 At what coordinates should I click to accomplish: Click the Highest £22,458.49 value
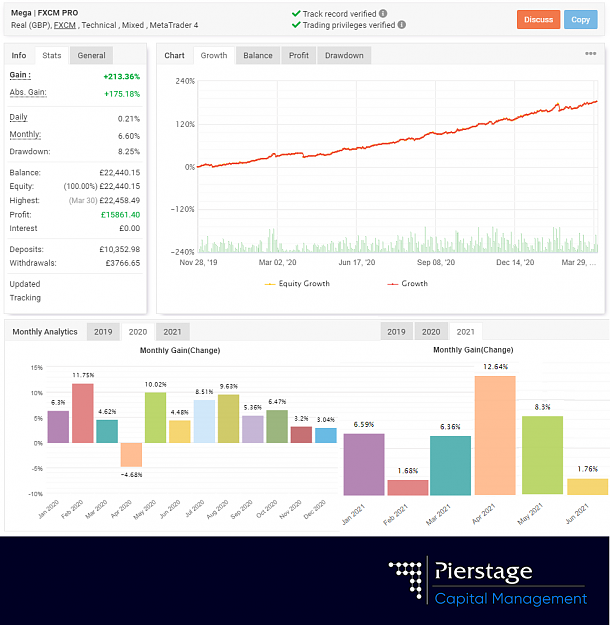tap(120, 200)
